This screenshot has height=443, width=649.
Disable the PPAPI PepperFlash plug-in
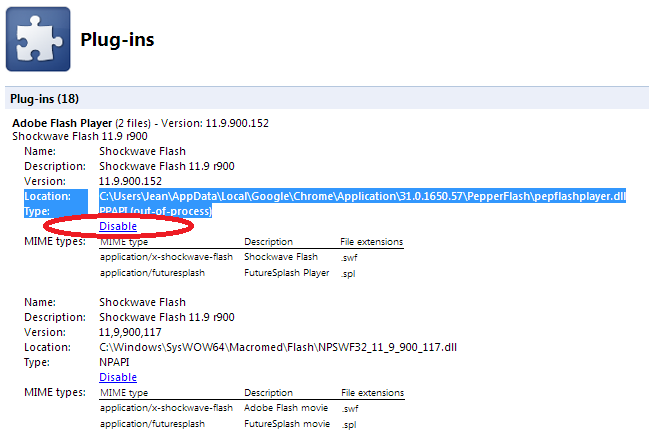tap(118, 226)
